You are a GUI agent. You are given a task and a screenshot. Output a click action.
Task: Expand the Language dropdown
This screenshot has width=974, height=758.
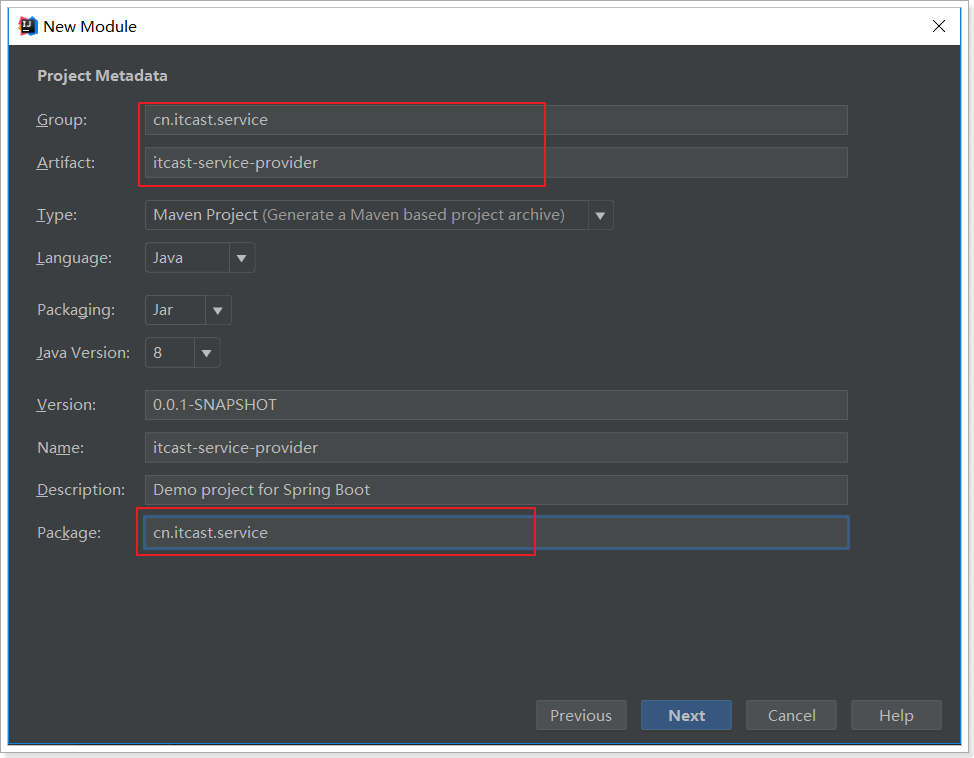[x=241, y=258]
